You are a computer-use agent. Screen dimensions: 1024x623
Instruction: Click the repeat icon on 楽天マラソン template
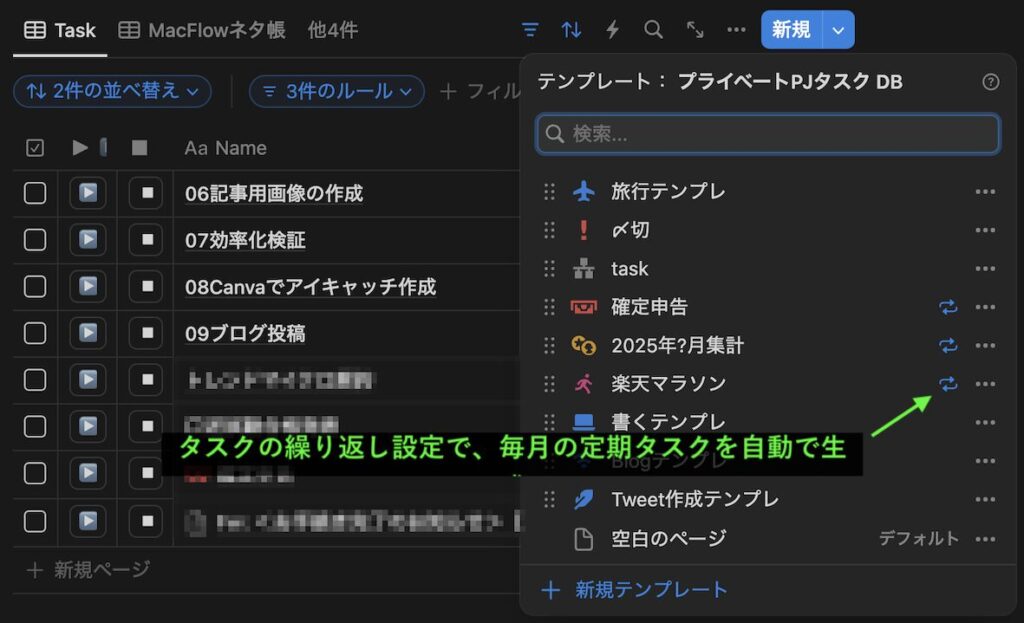click(948, 384)
